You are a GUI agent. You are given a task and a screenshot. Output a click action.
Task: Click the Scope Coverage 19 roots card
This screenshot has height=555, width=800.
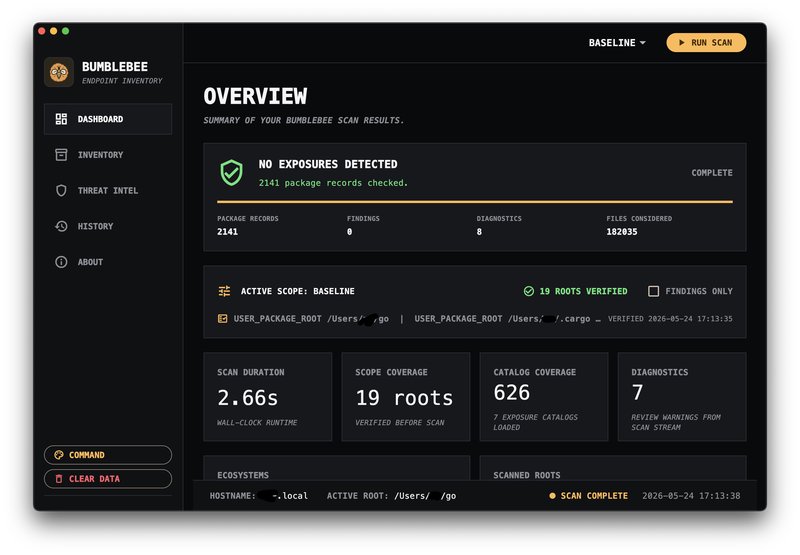(x=406, y=397)
